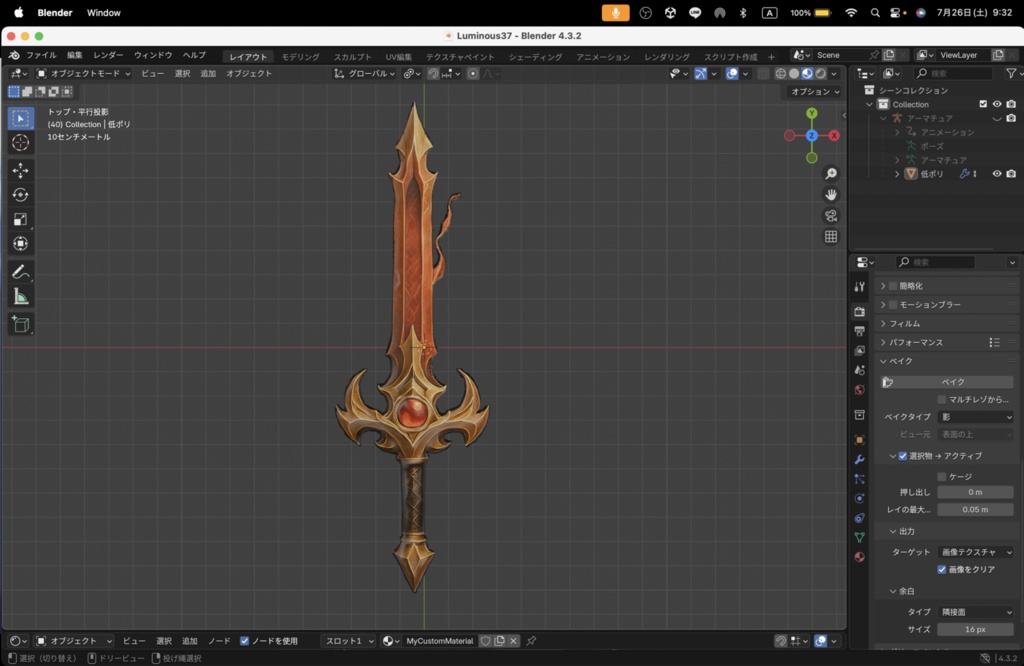Activate the Measure tool
The image size is (1024, 666).
(20, 296)
